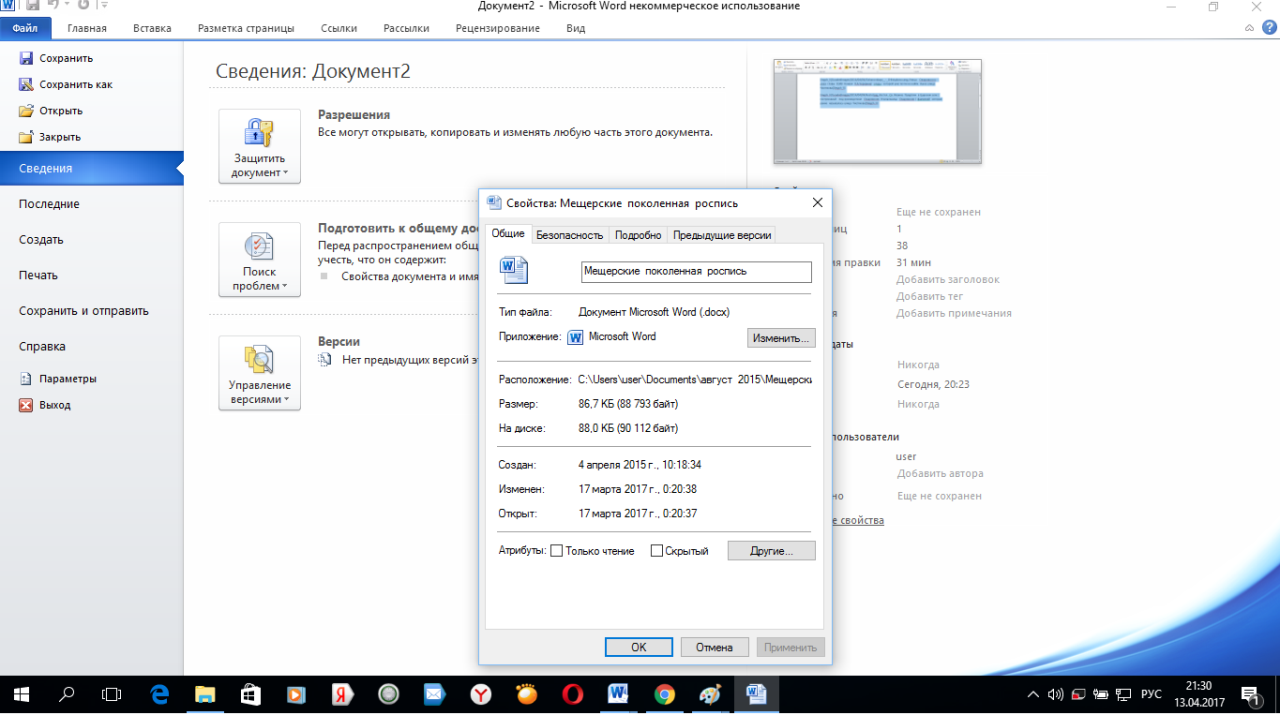Viewport: 1280px width, 715px height.
Task: Click the file name field Мещерские поколенная роспись
Action: (696, 271)
